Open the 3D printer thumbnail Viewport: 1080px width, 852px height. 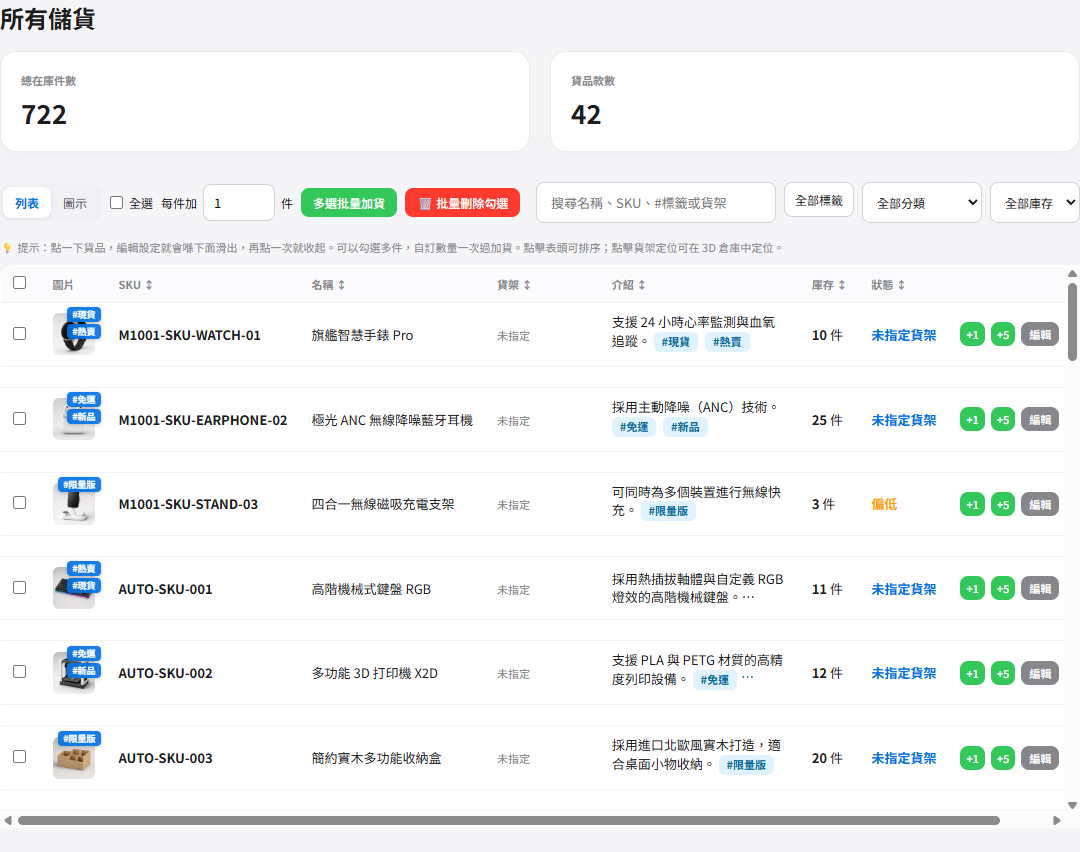[x=74, y=672]
